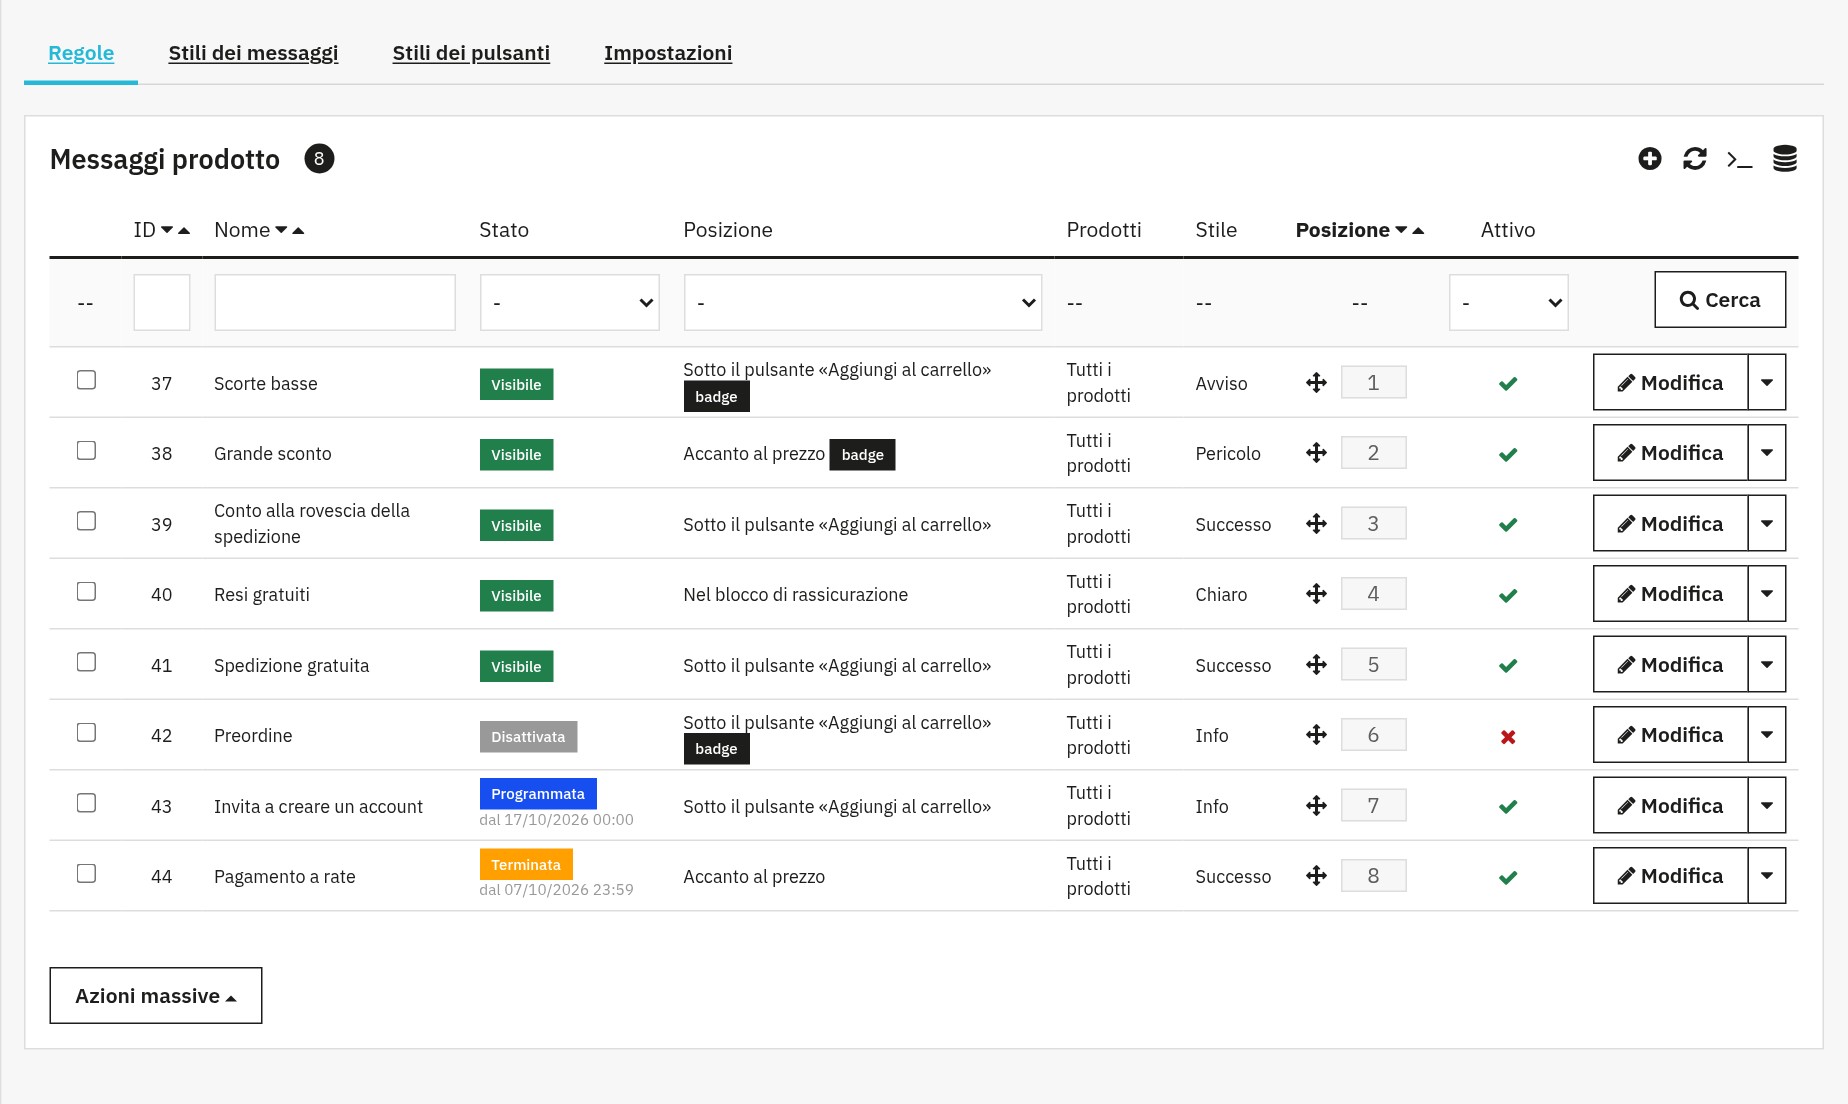
Task: Grab the move handle for Pagamento a rate
Action: [x=1316, y=876]
